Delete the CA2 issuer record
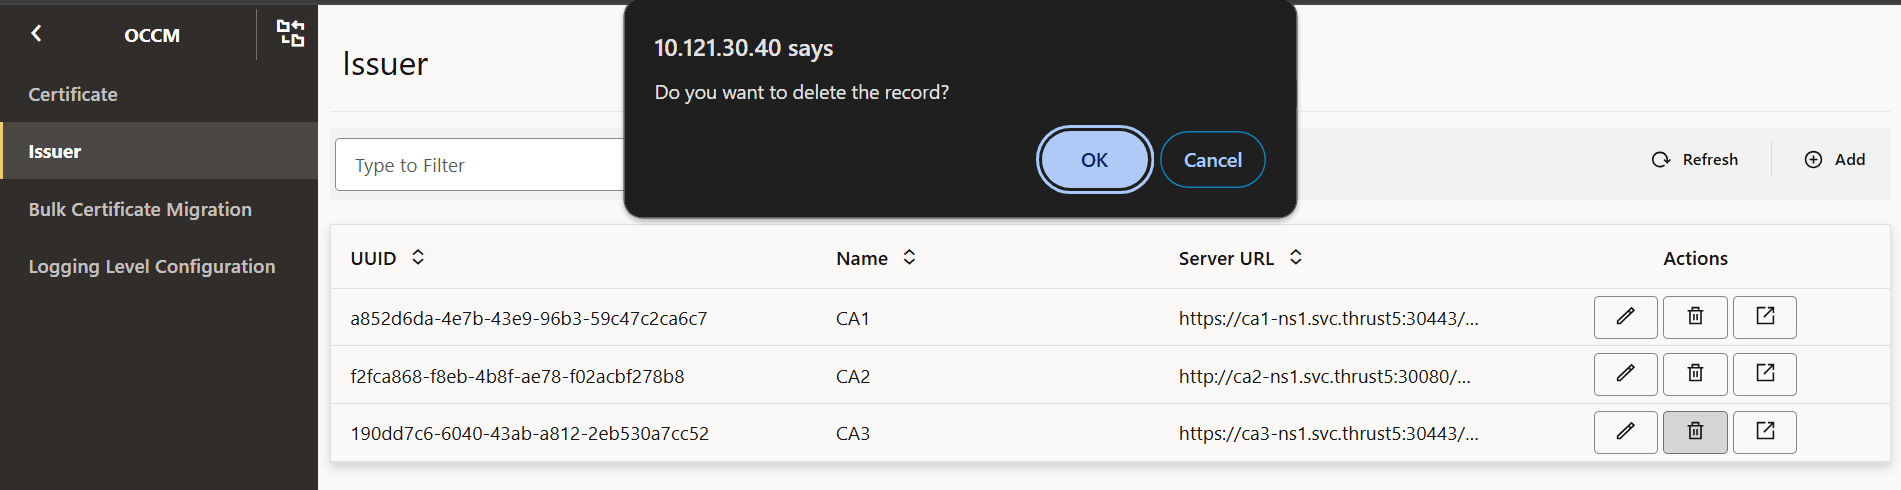The image size is (1901, 490). pos(1695,374)
